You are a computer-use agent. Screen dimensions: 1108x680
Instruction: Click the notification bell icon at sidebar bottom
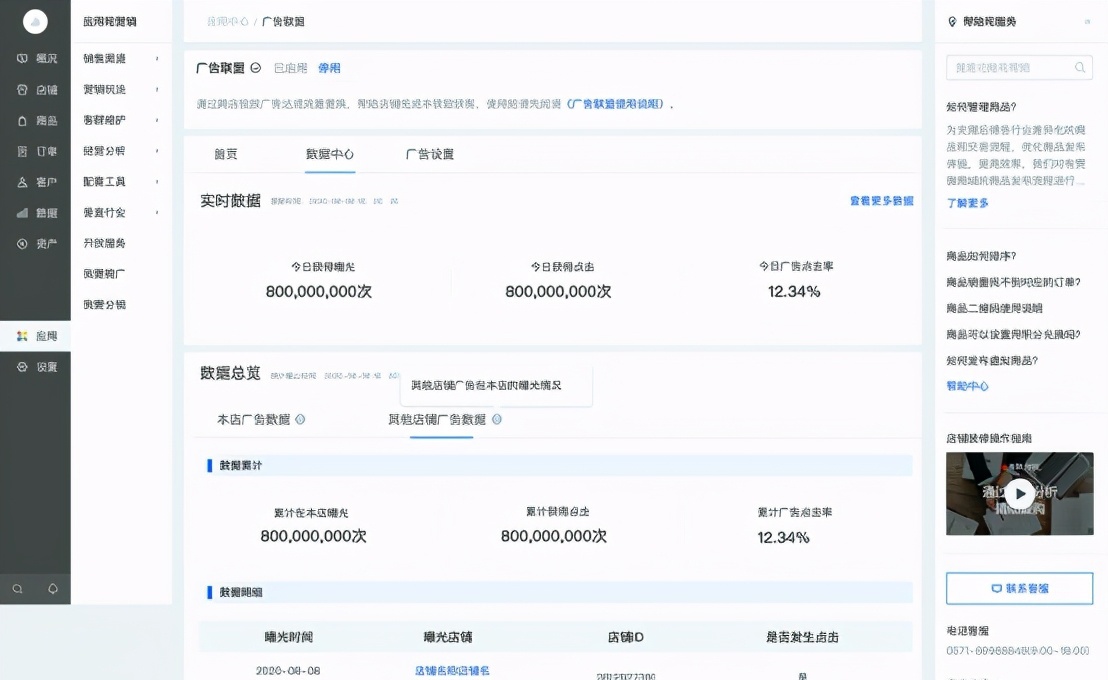(53, 589)
